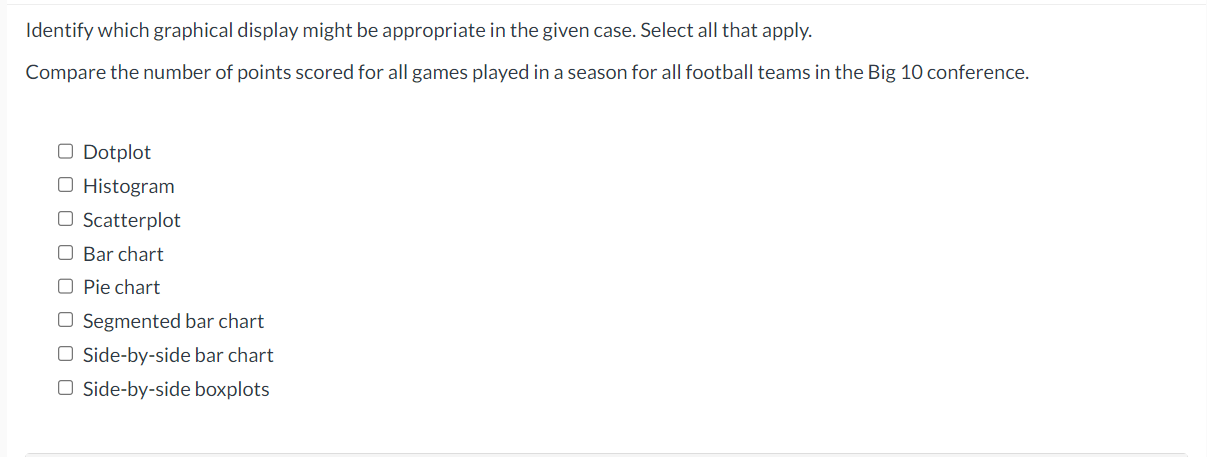1207x457 pixels.
Task: Tick the Histogram checkbox
Action: pos(66,185)
